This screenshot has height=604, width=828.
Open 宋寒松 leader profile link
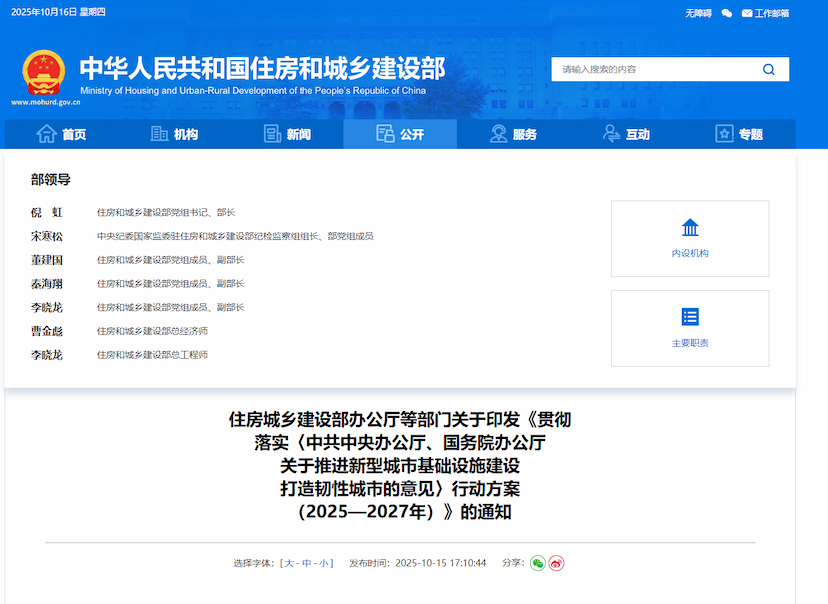[x=46, y=236]
